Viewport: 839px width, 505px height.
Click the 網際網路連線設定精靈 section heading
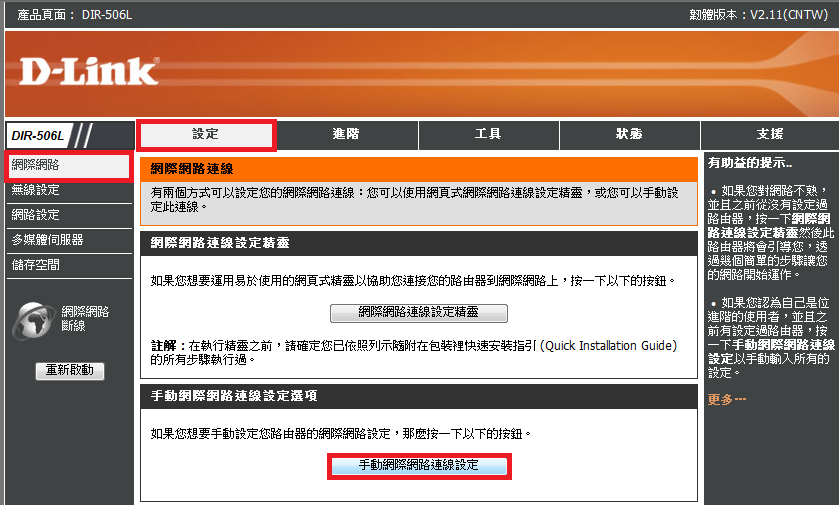pos(220,243)
